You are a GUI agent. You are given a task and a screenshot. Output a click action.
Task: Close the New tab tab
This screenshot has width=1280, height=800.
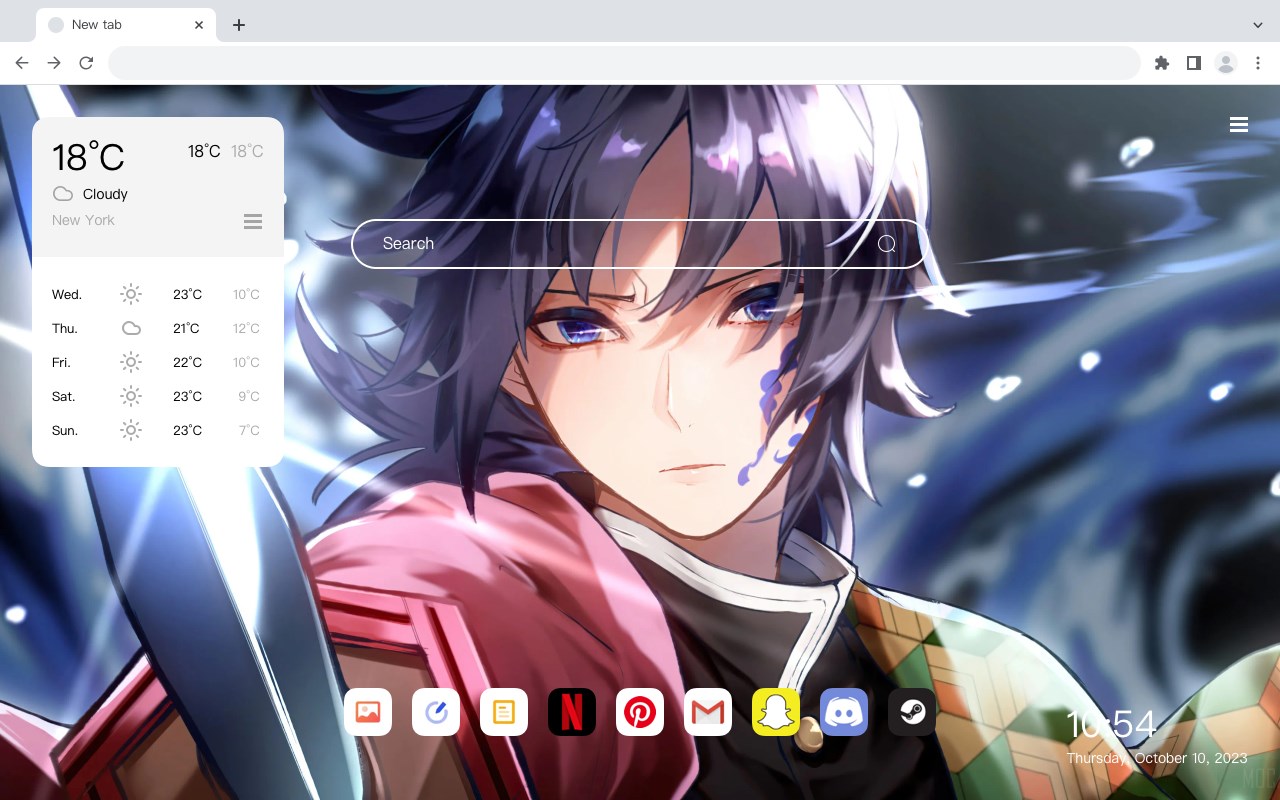tap(199, 25)
